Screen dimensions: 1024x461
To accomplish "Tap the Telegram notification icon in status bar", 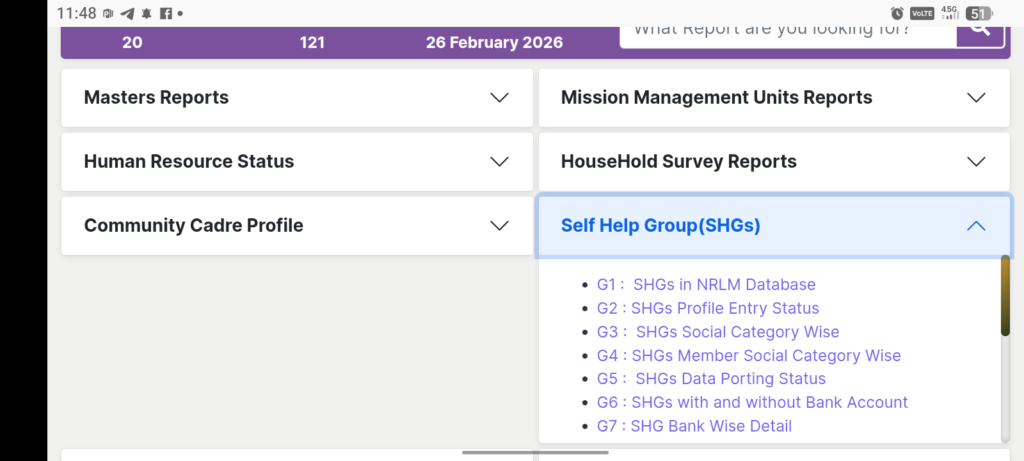I will point(127,14).
